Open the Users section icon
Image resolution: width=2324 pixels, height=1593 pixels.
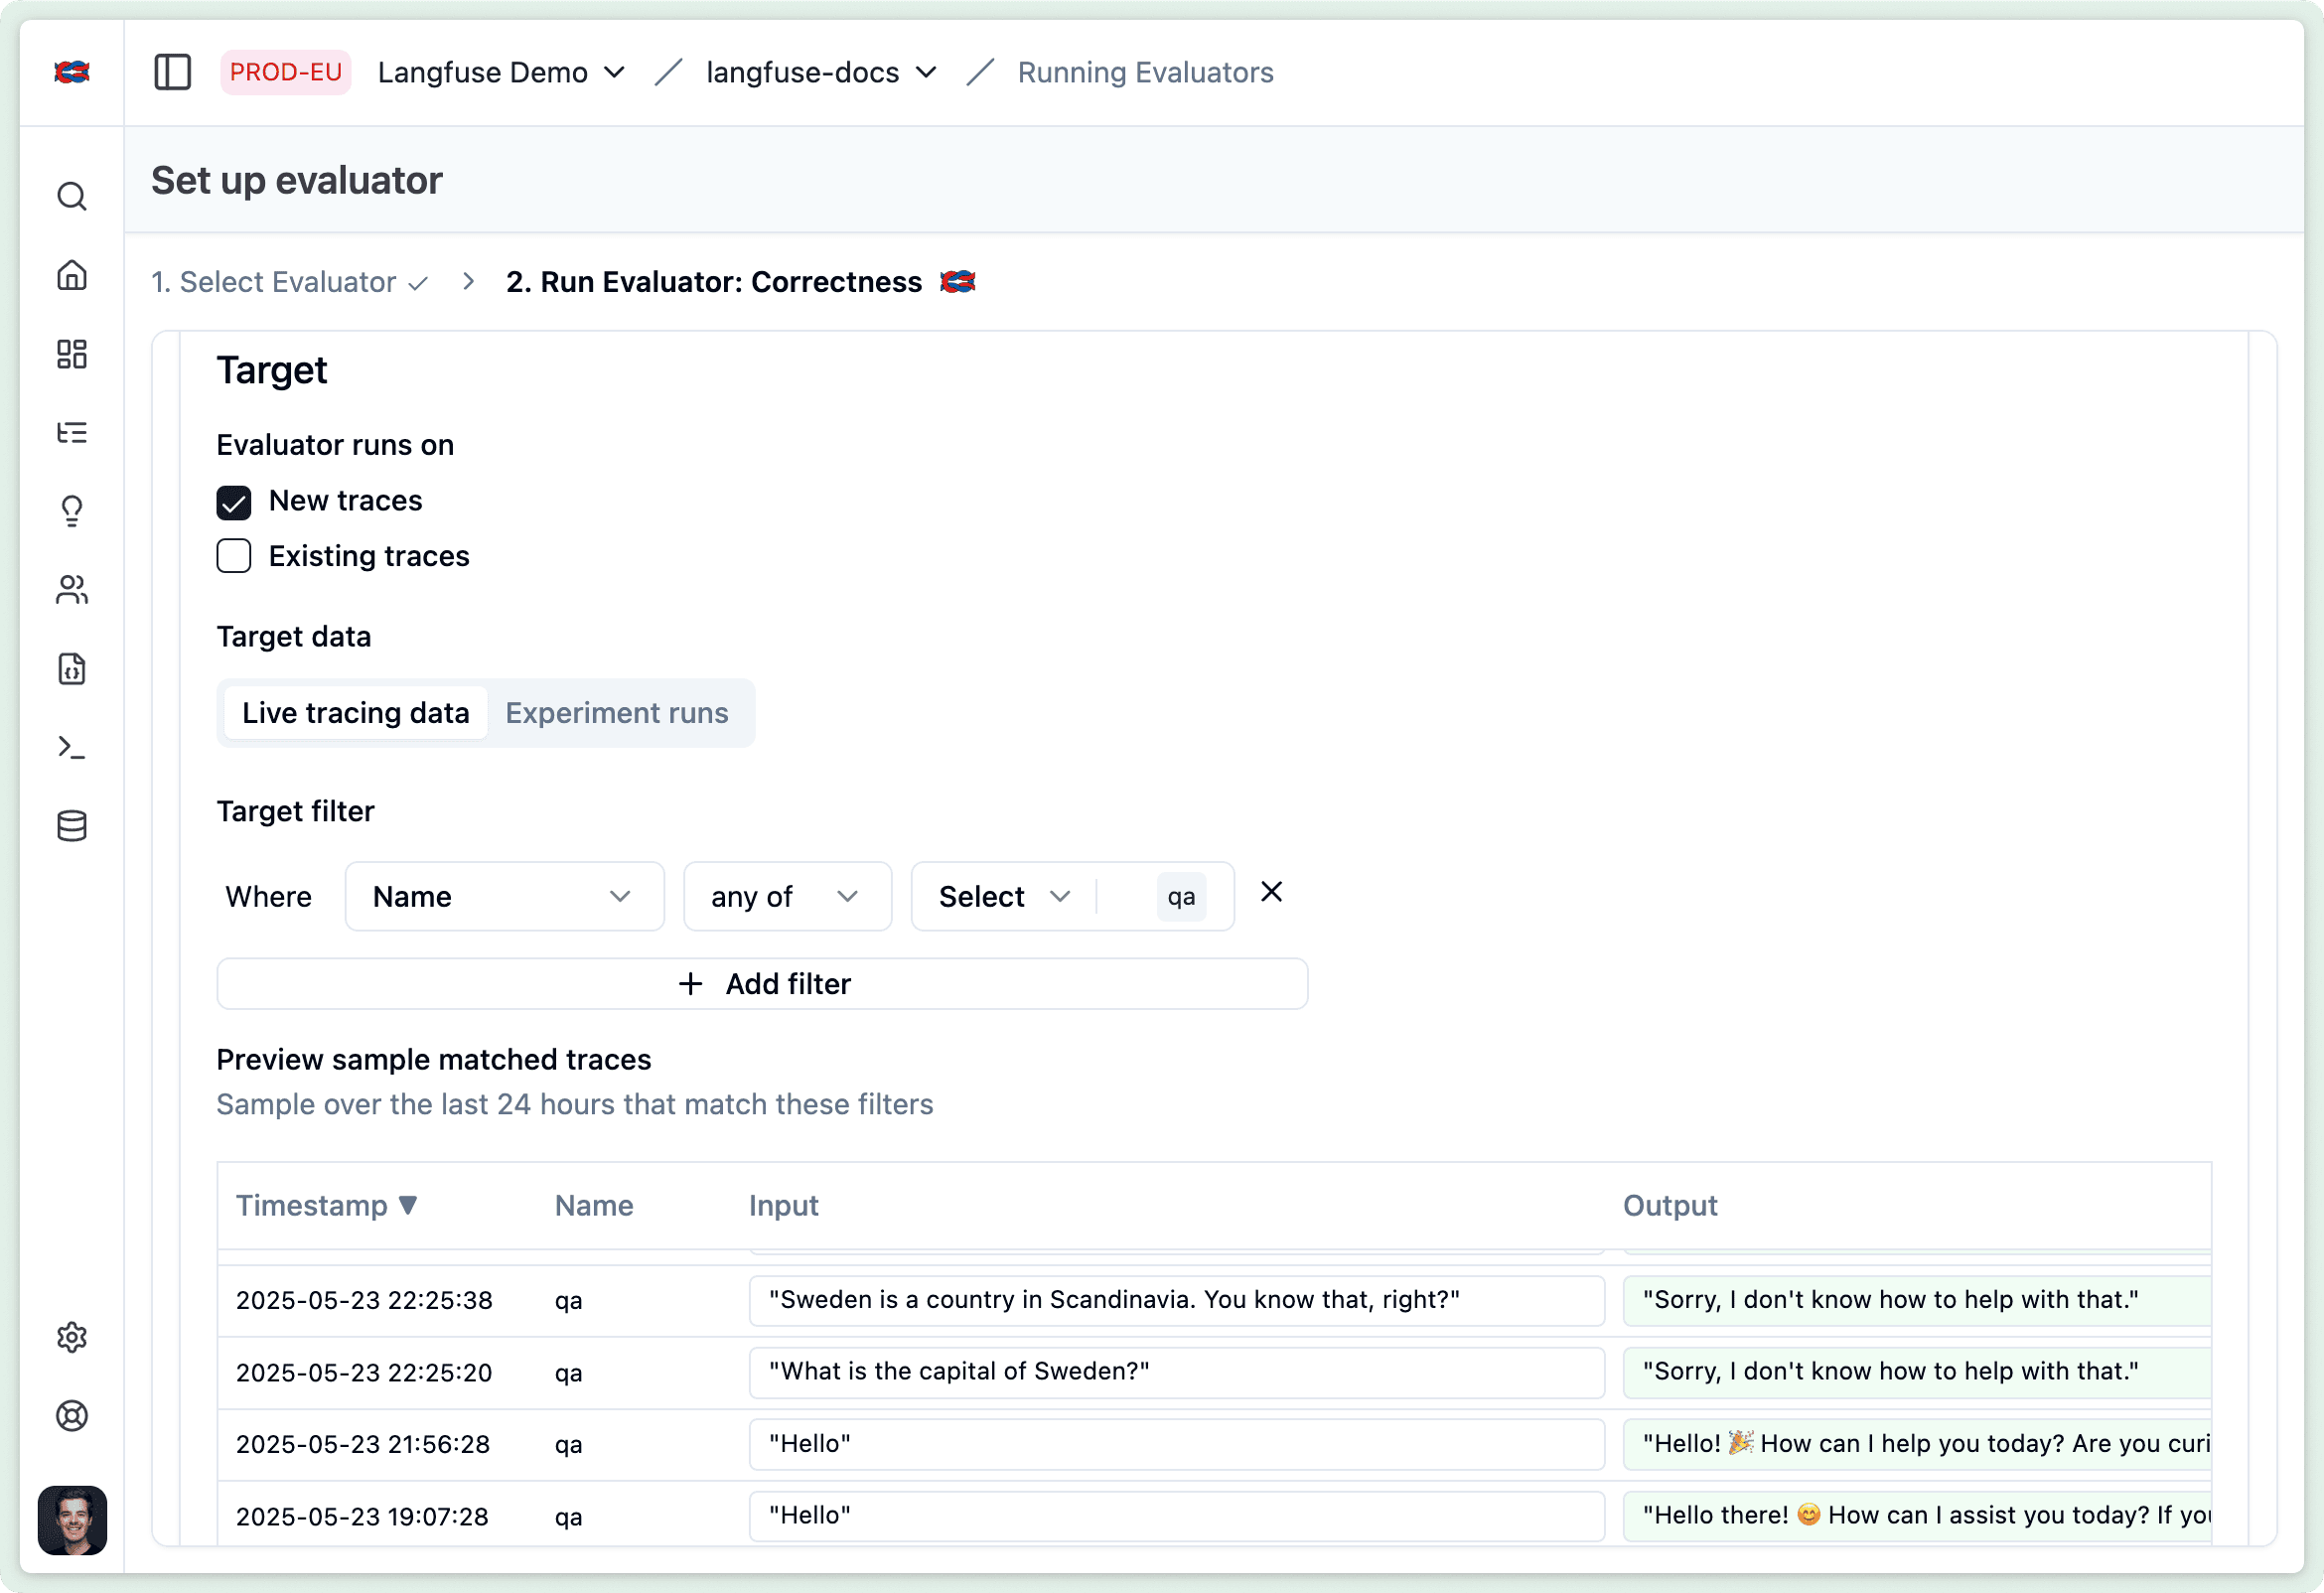(x=71, y=590)
